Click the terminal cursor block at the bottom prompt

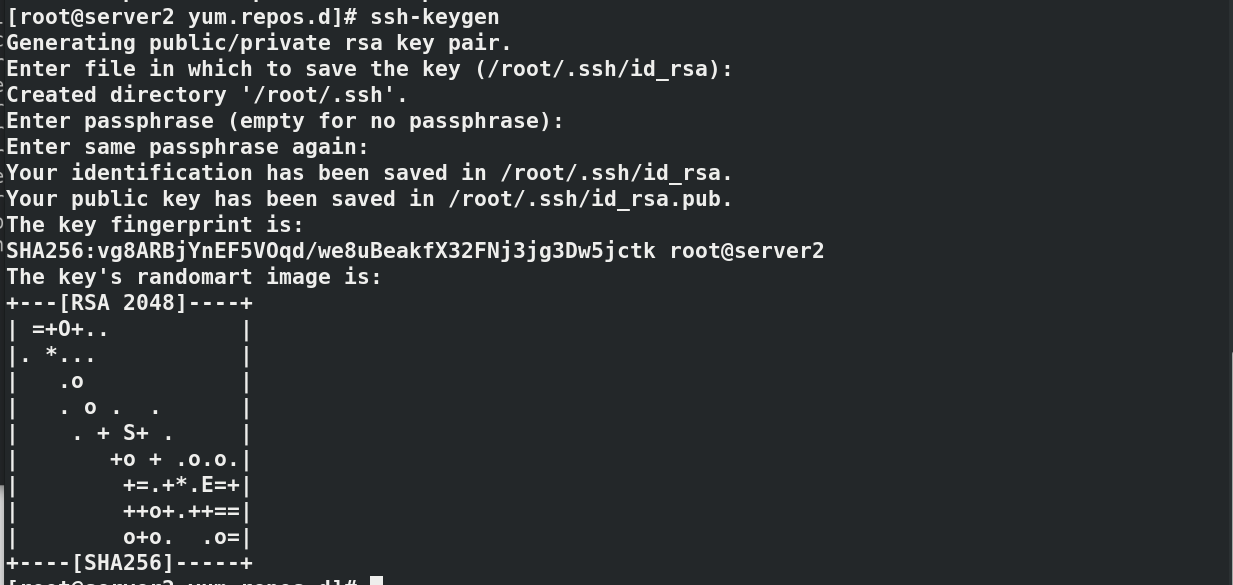coord(376,581)
